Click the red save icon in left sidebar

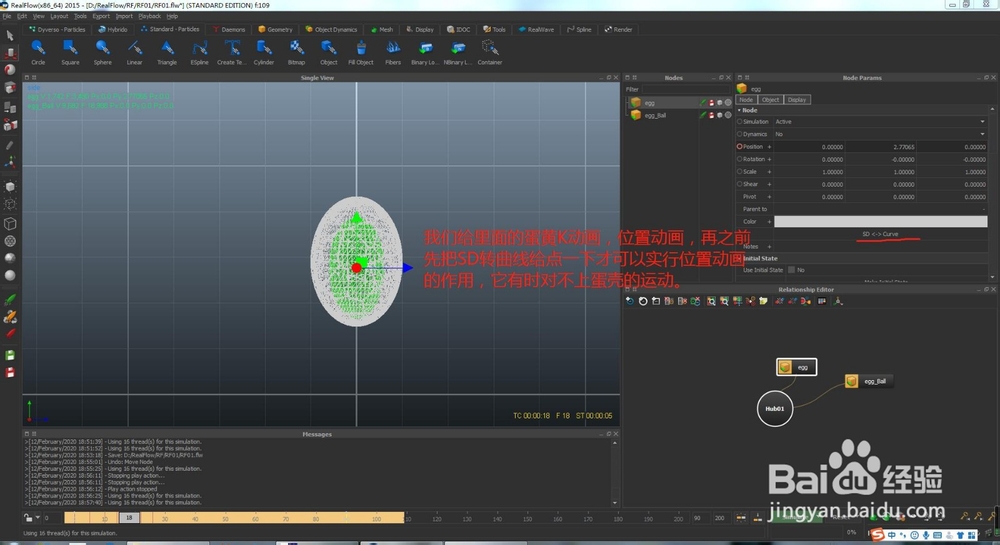(x=10, y=372)
